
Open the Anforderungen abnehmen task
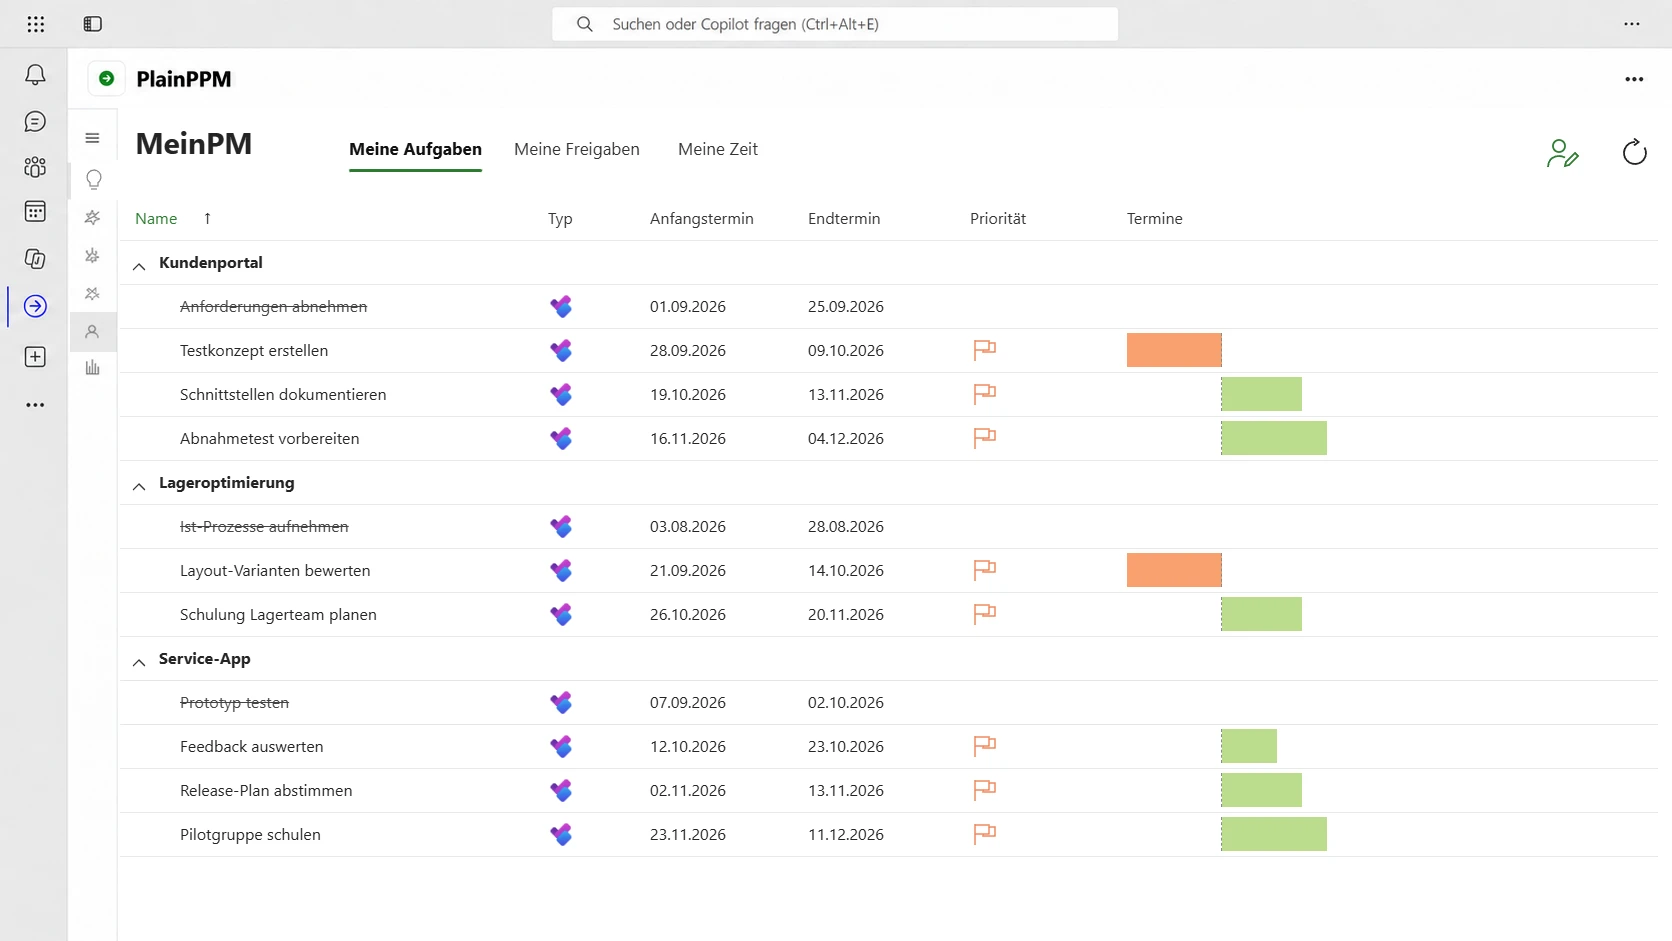point(273,306)
